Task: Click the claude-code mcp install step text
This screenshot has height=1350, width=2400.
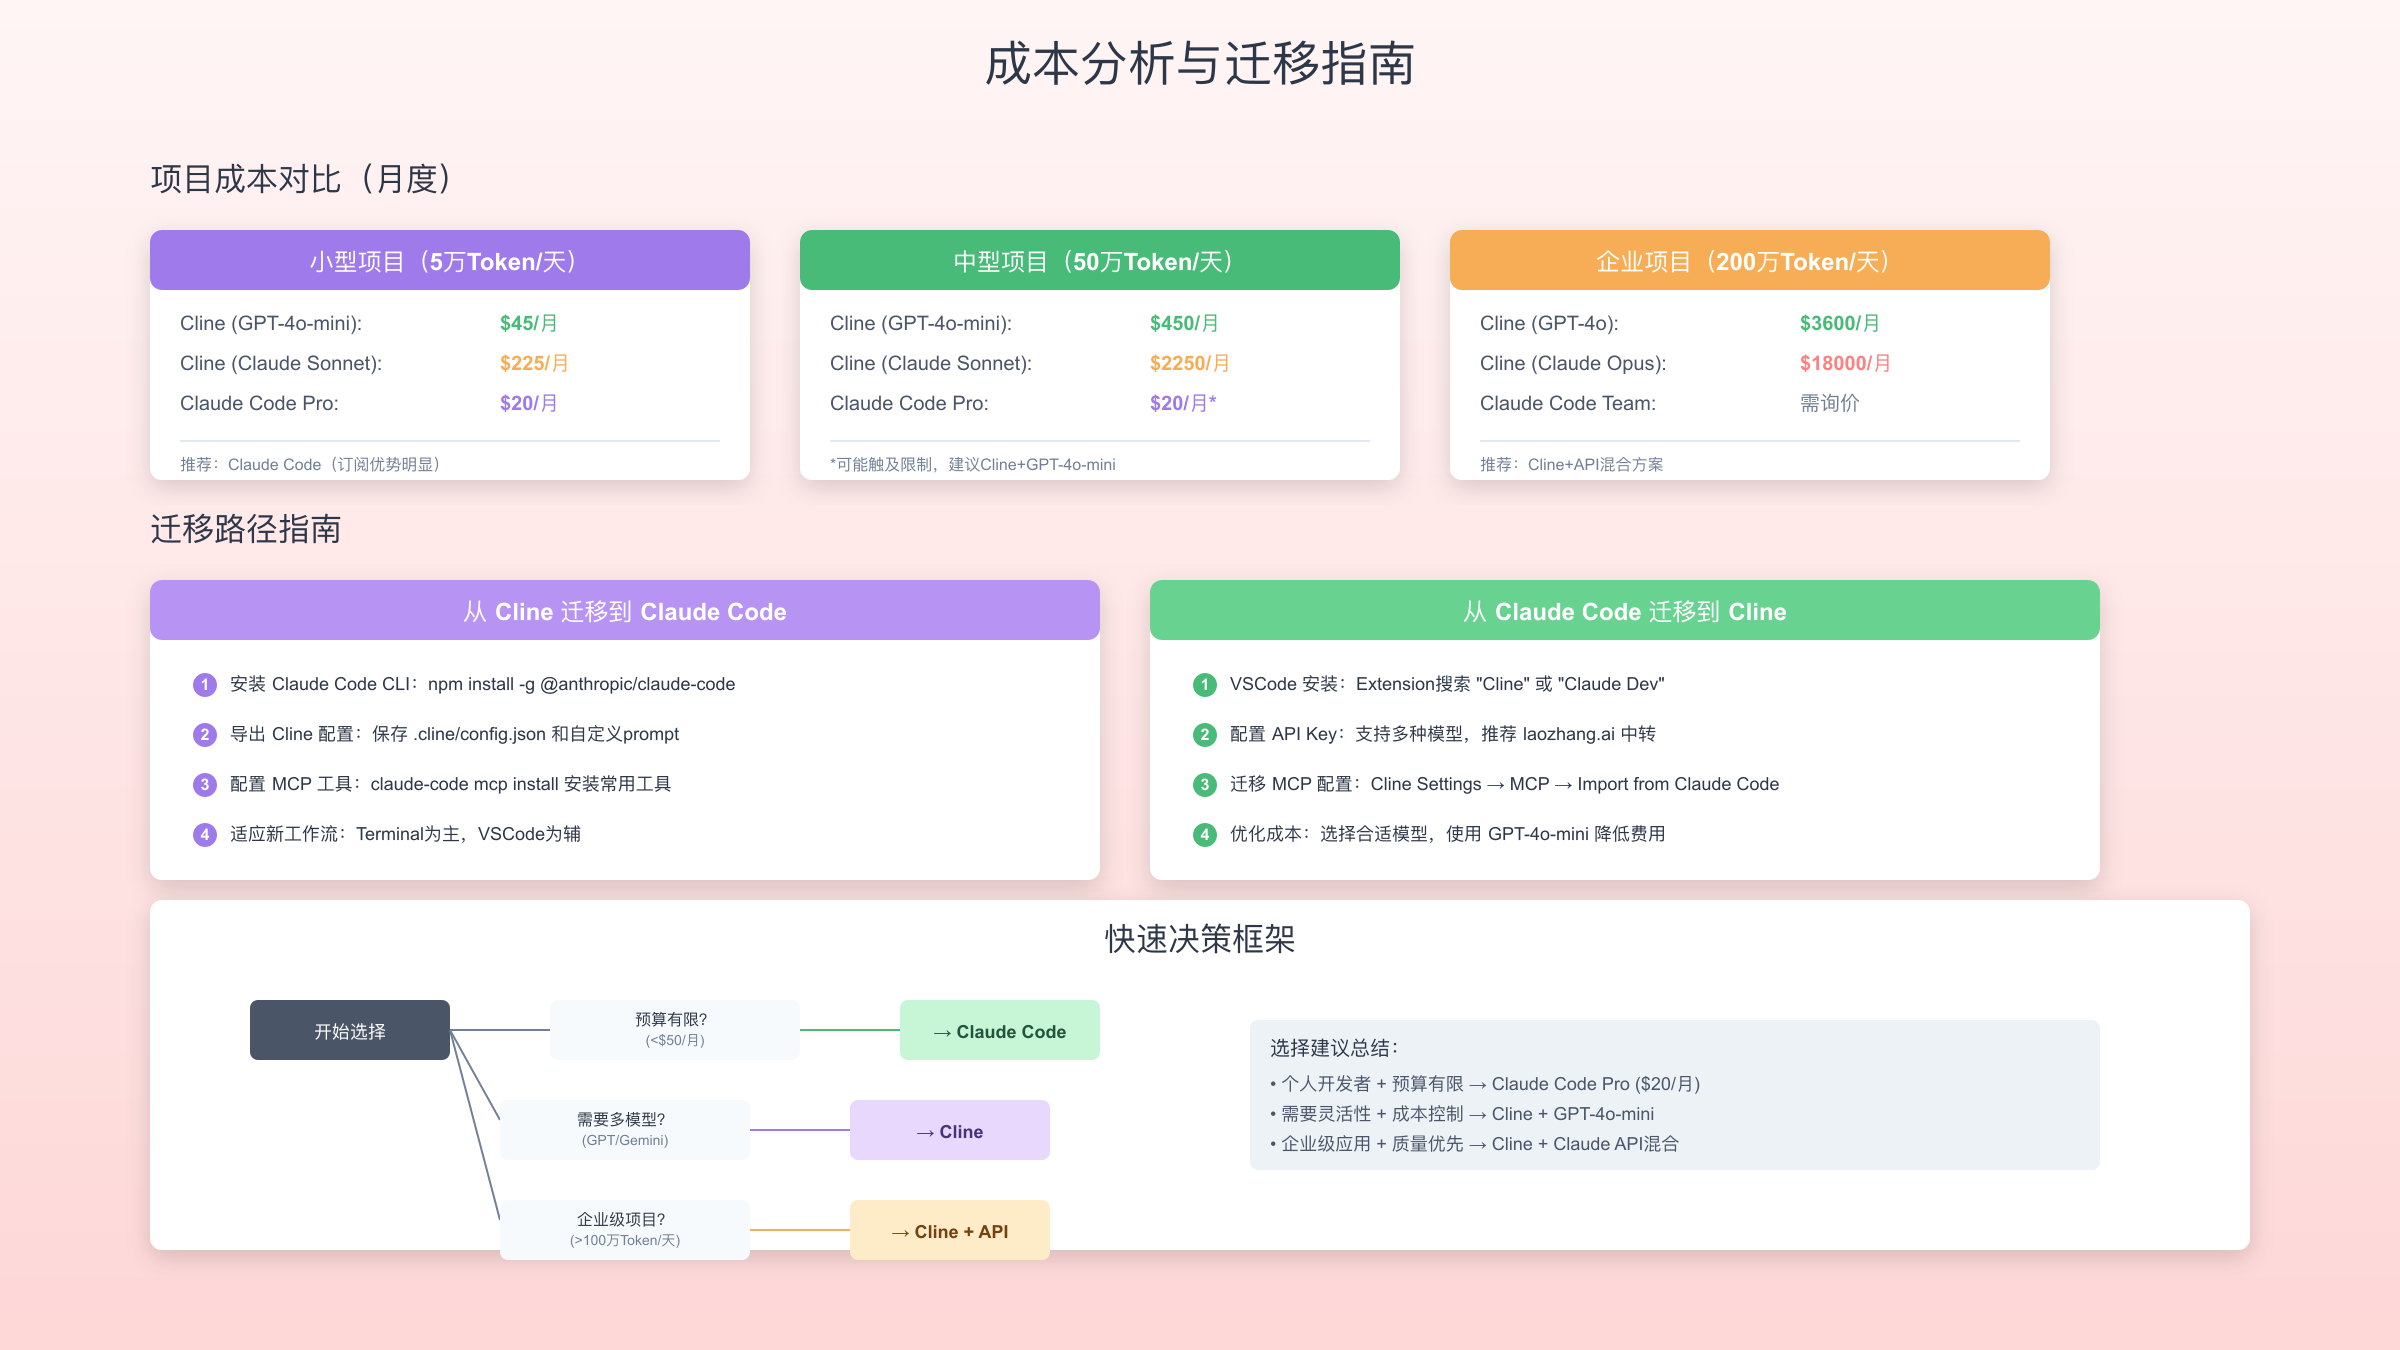Action: pyautogui.click(x=451, y=784)
